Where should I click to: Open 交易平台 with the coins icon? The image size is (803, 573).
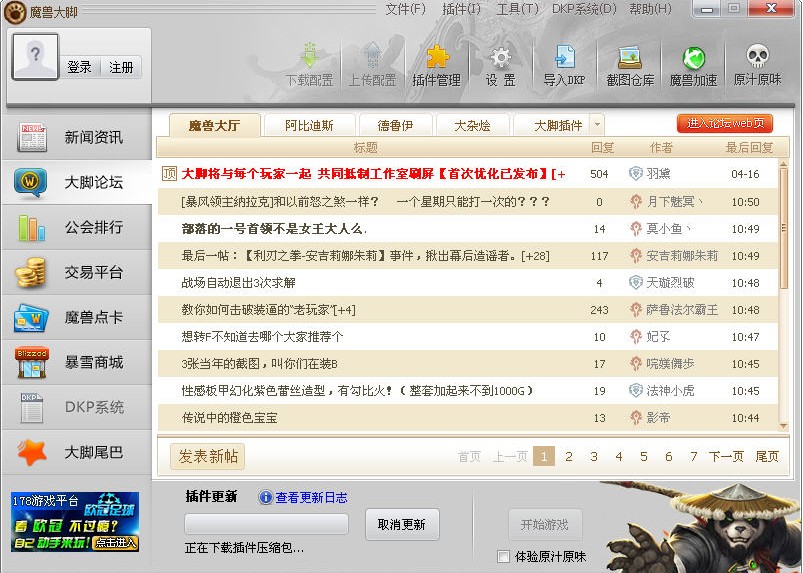click(x=76, y=272)
